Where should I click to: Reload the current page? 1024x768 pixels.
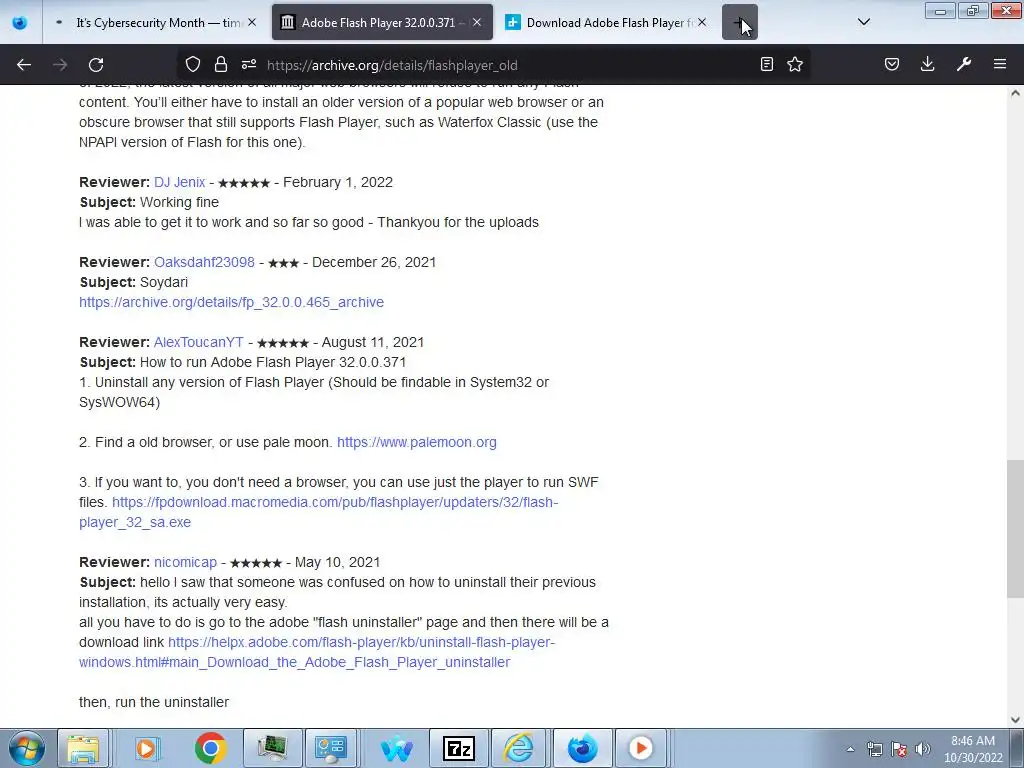point(96,65)
